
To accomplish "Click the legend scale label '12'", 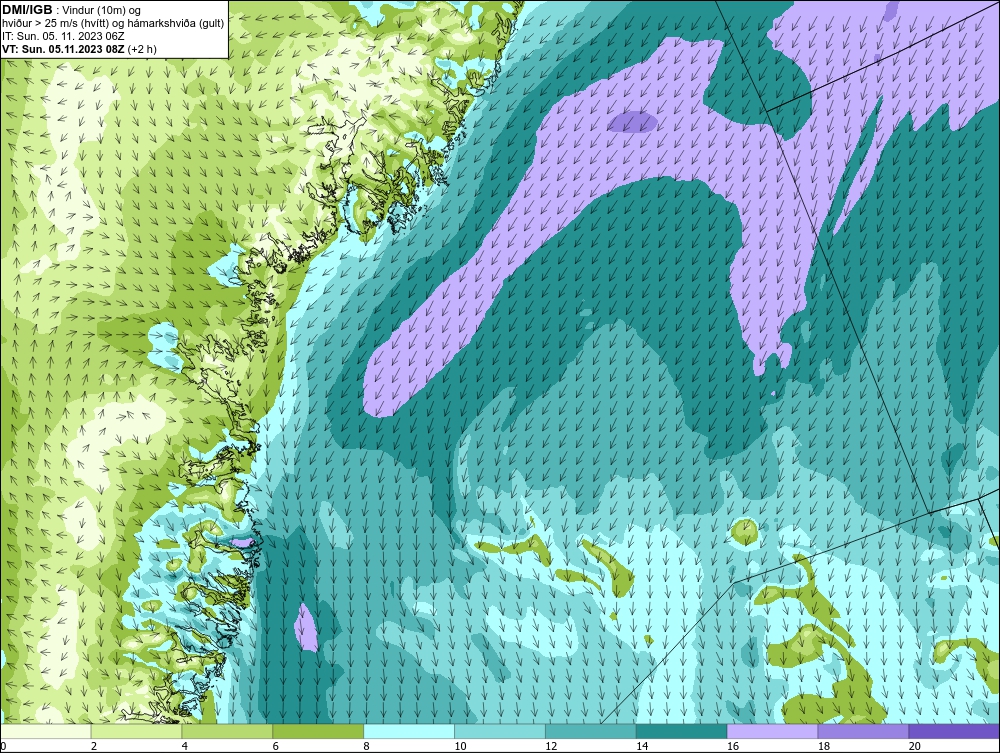I will click(x=551, y=746).
